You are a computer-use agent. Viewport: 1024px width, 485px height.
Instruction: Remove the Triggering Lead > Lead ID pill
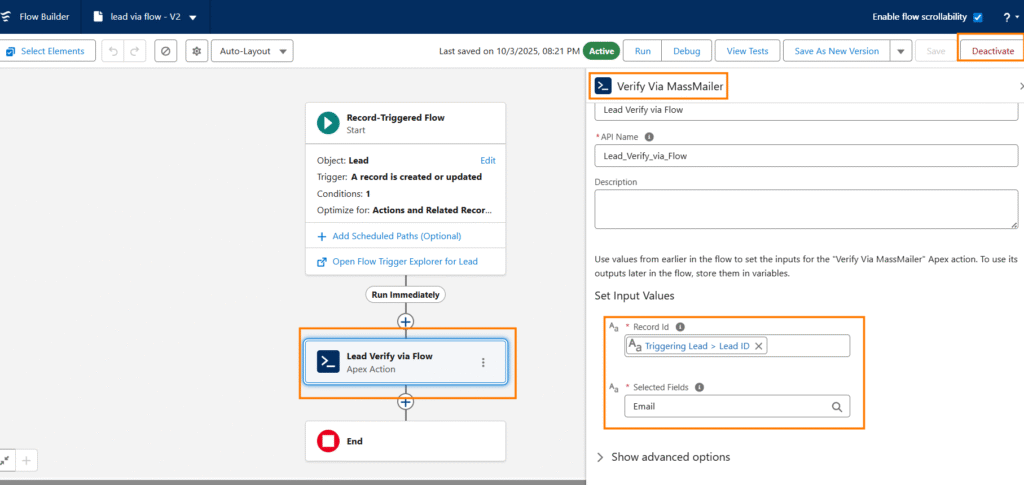(x=759, y=346)
